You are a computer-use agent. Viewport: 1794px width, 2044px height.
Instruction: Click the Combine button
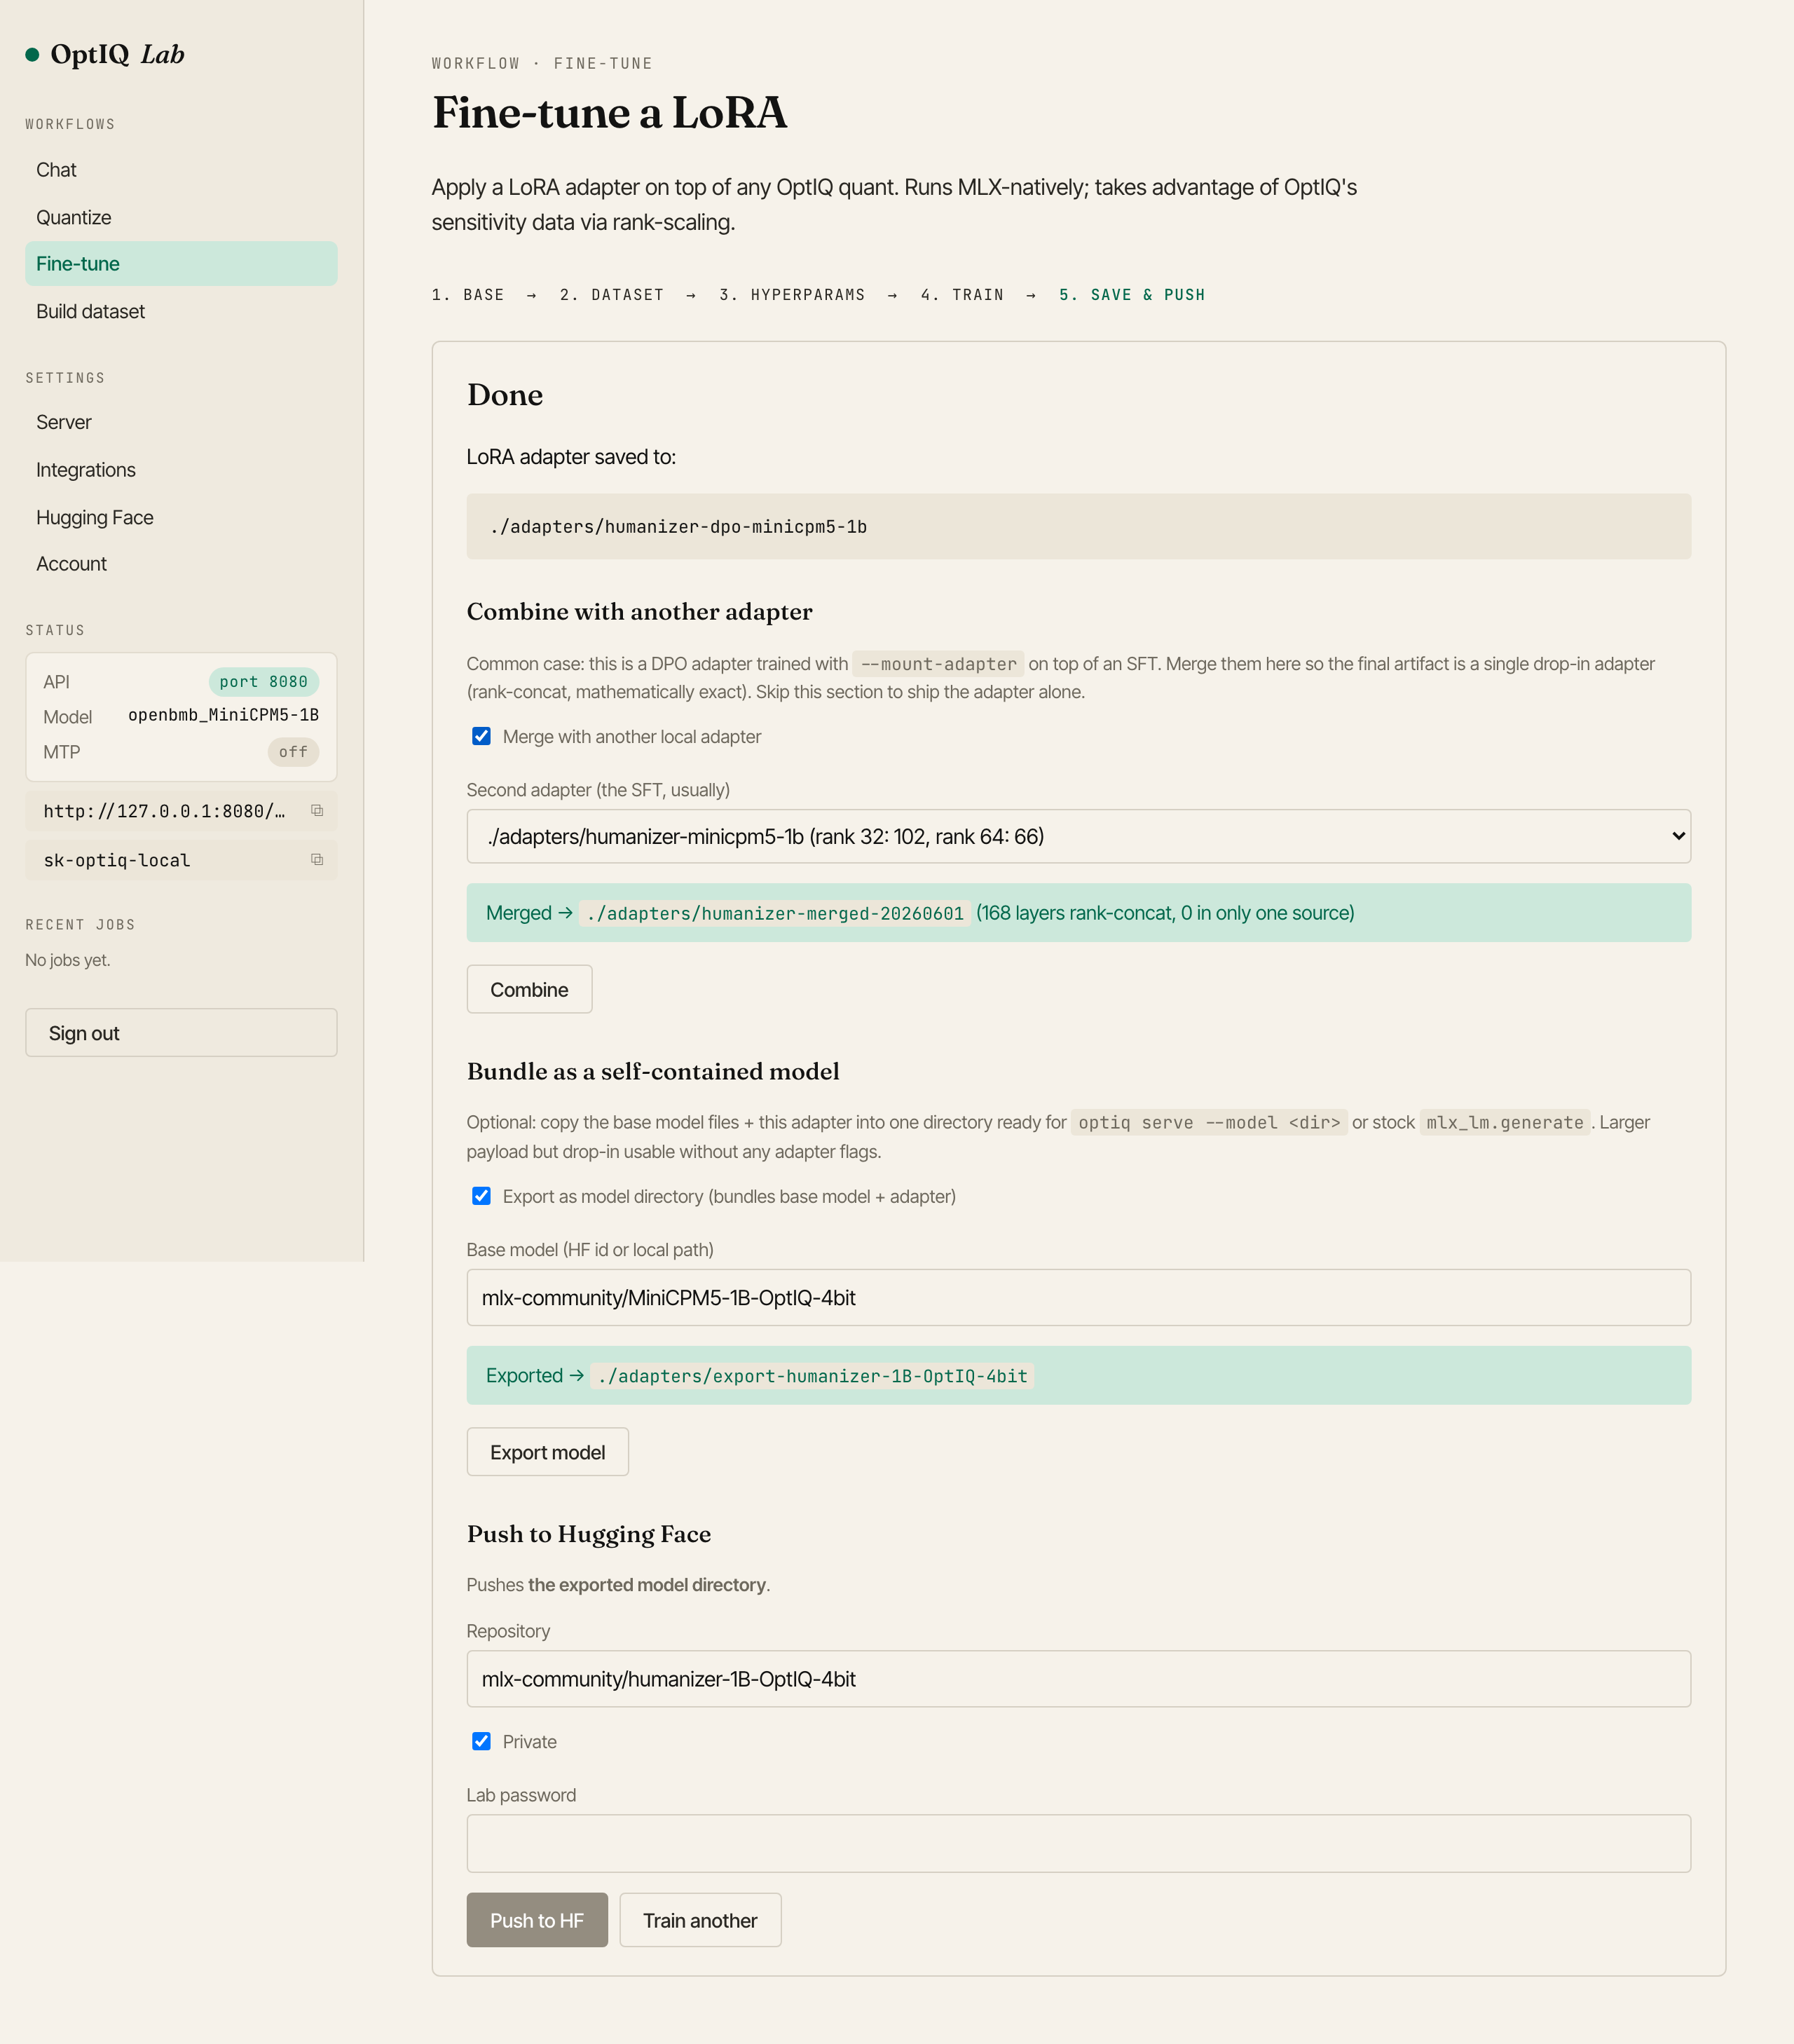(529, 990)
